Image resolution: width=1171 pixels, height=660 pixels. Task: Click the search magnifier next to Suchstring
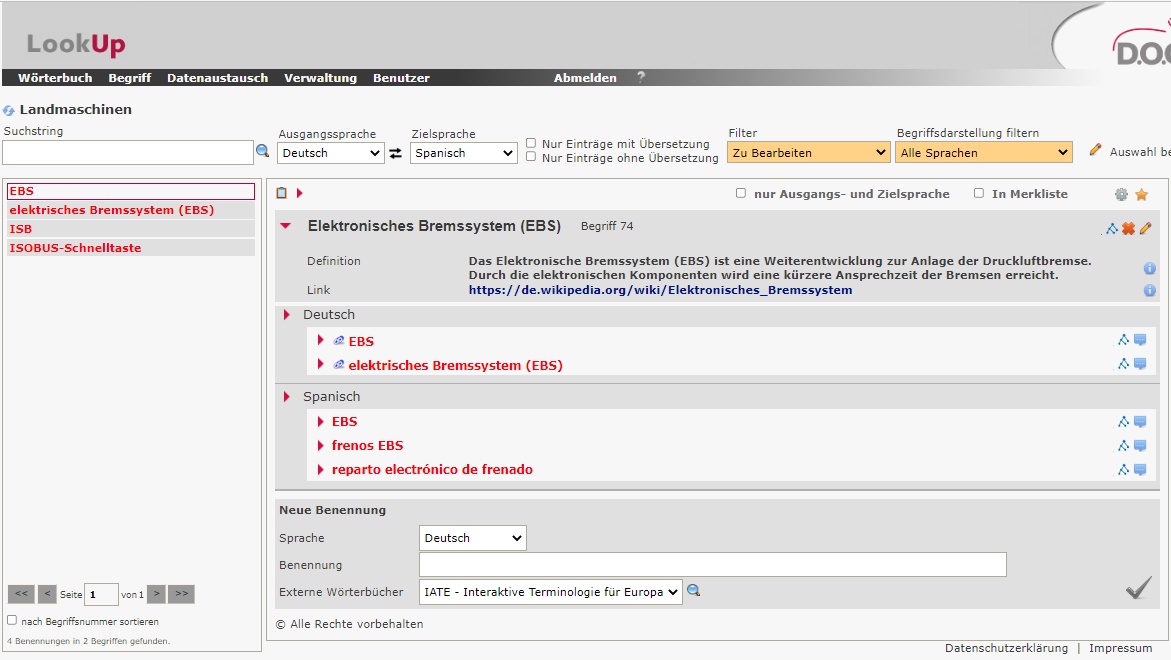pos(263,151)
